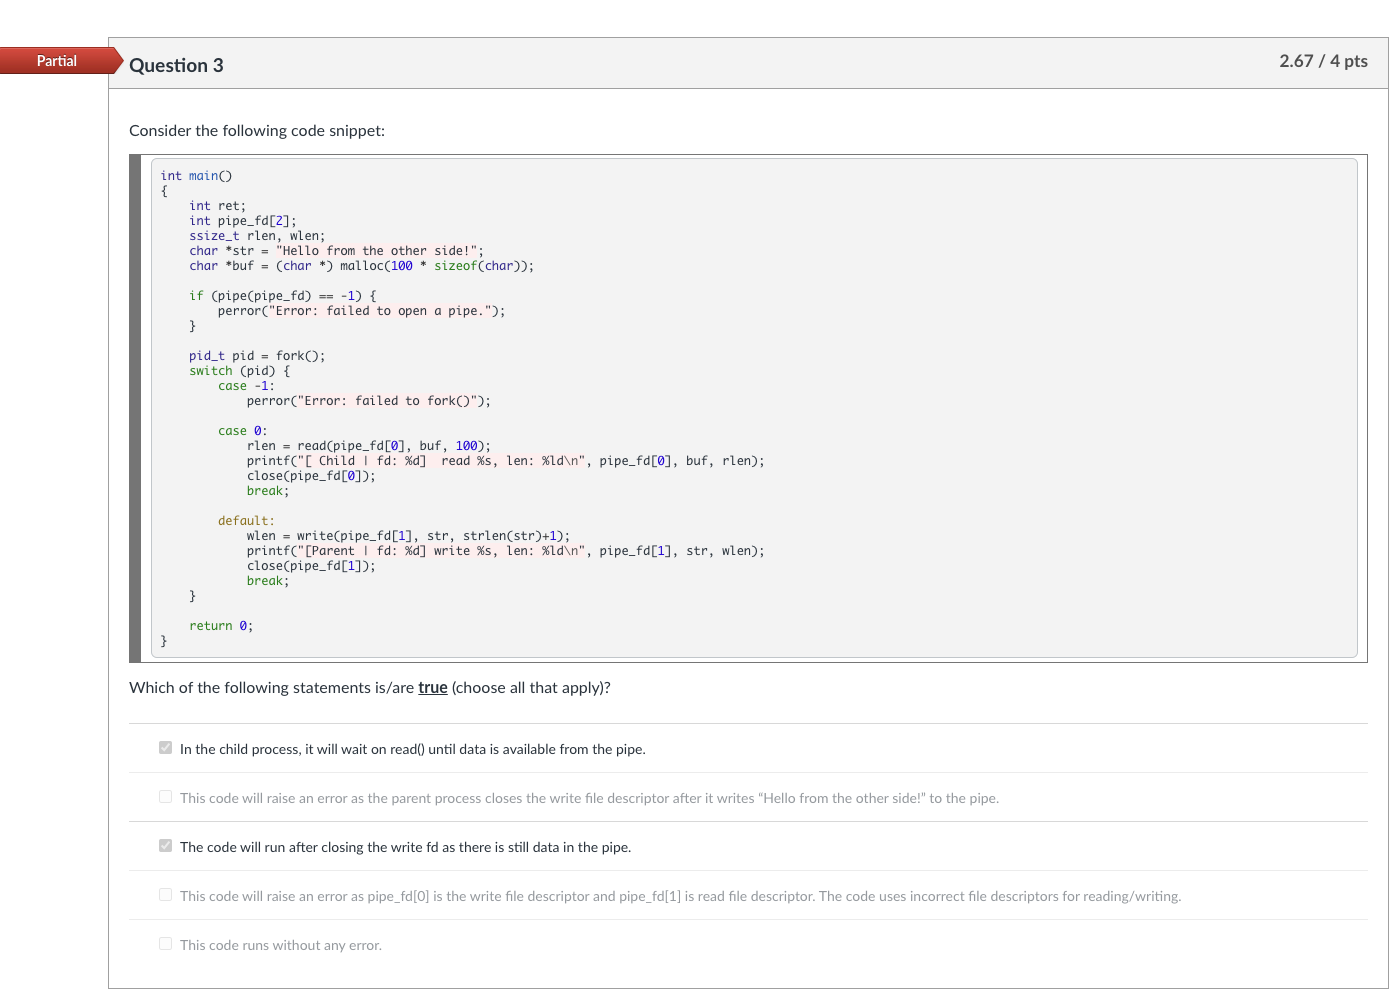Check the answer about child process waiting on read()
Viewport: 1395px width, 1007px height.
tap(165, 747)
